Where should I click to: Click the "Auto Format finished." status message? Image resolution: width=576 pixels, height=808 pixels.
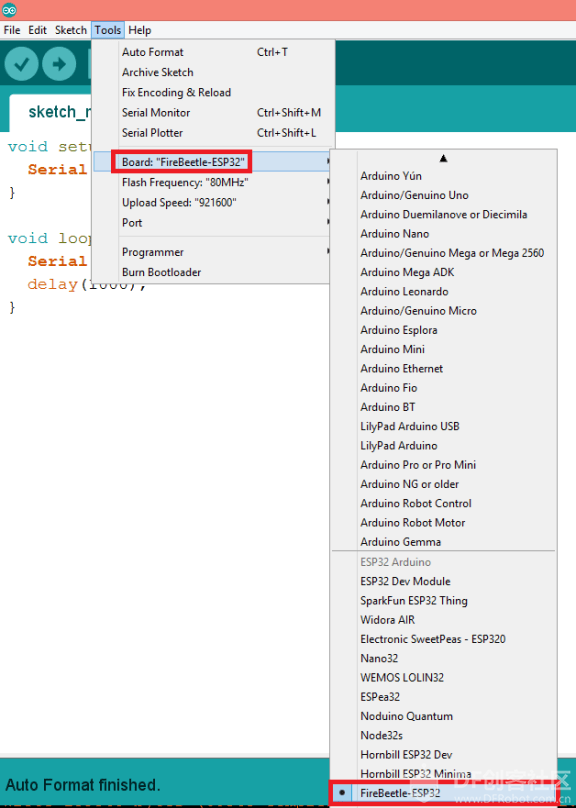click(83, 785)
